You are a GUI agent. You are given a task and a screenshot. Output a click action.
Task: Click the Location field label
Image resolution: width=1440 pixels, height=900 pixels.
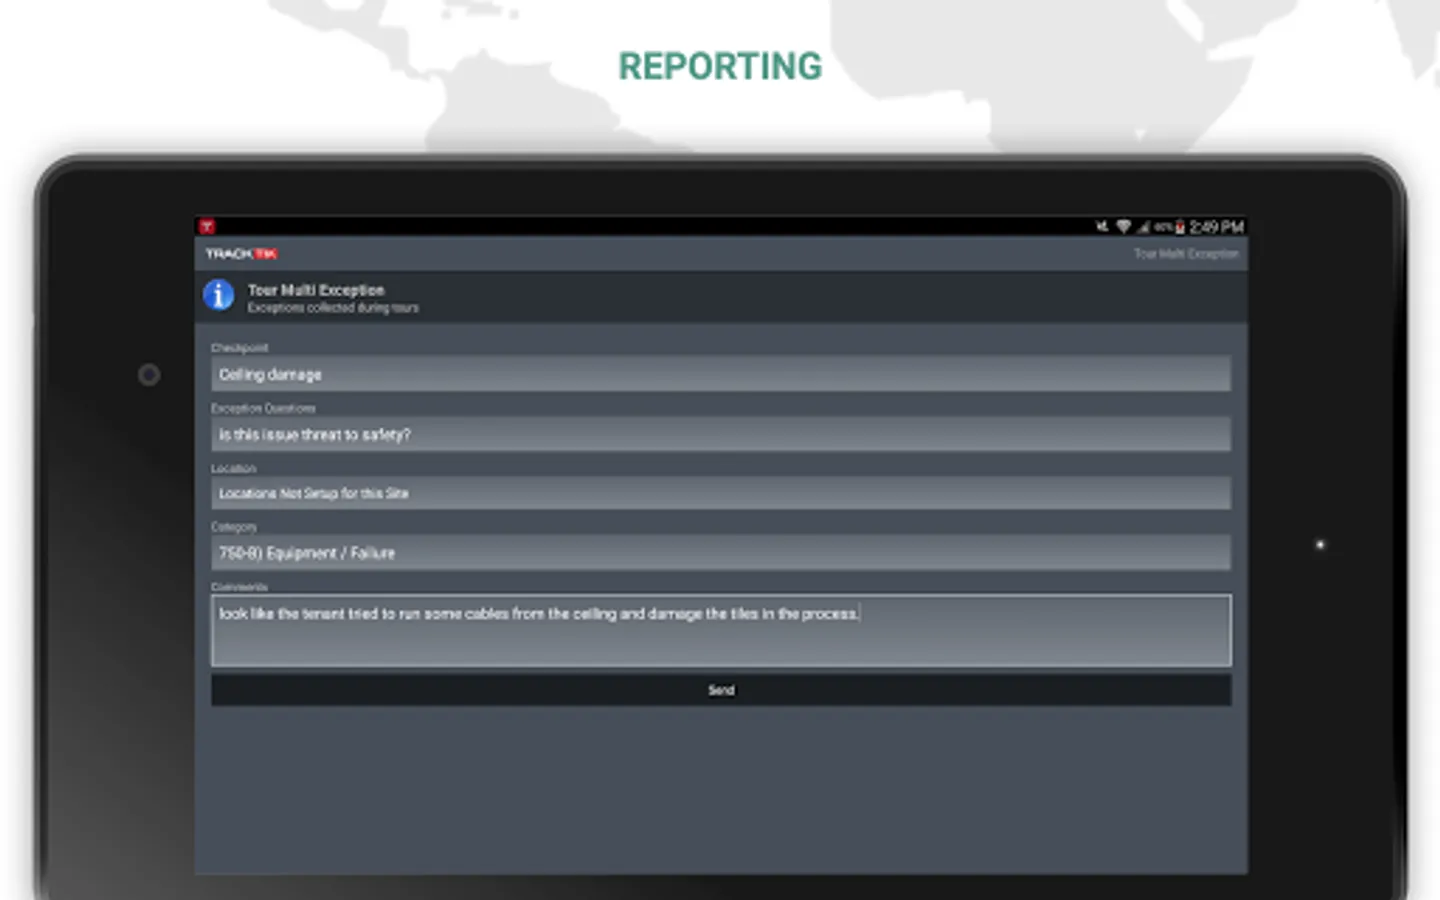click(233, 468)
